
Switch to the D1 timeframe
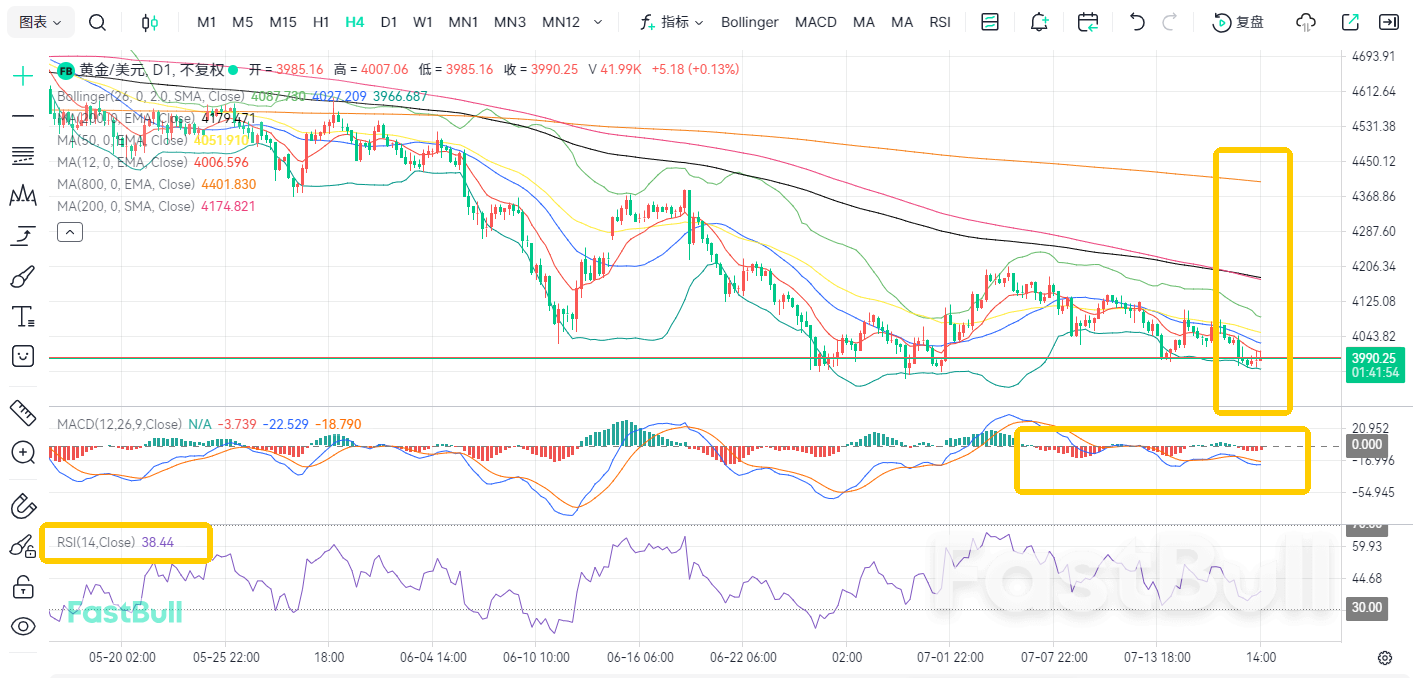point(389,22)
